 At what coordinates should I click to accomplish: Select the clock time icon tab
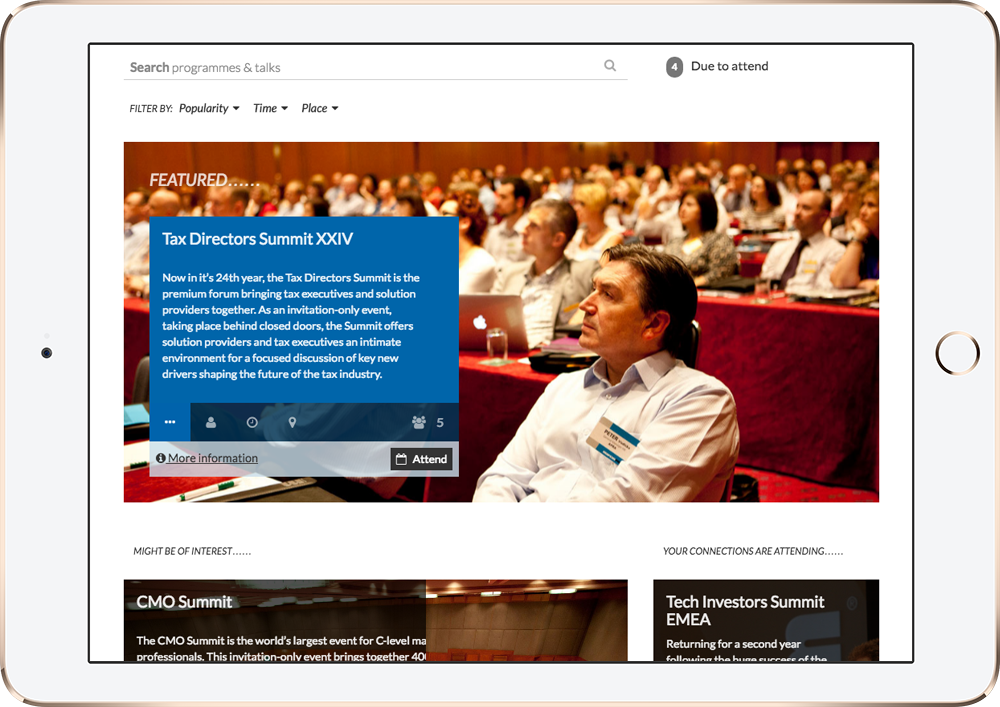coord(252,423)
